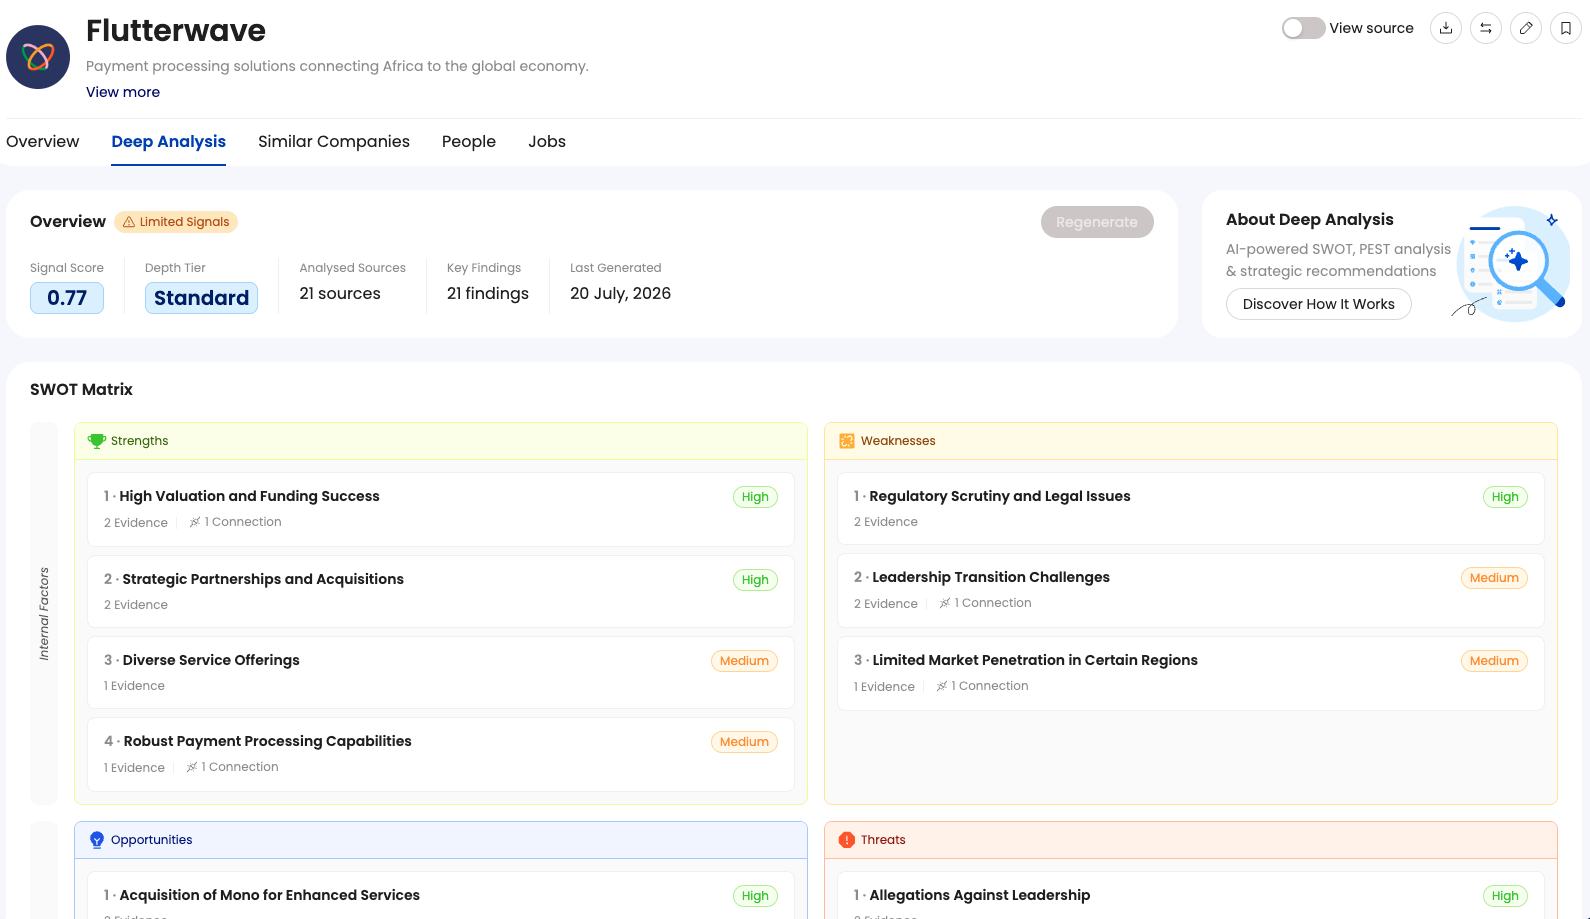Click the Flutterwave company logo

click(38, 57)
